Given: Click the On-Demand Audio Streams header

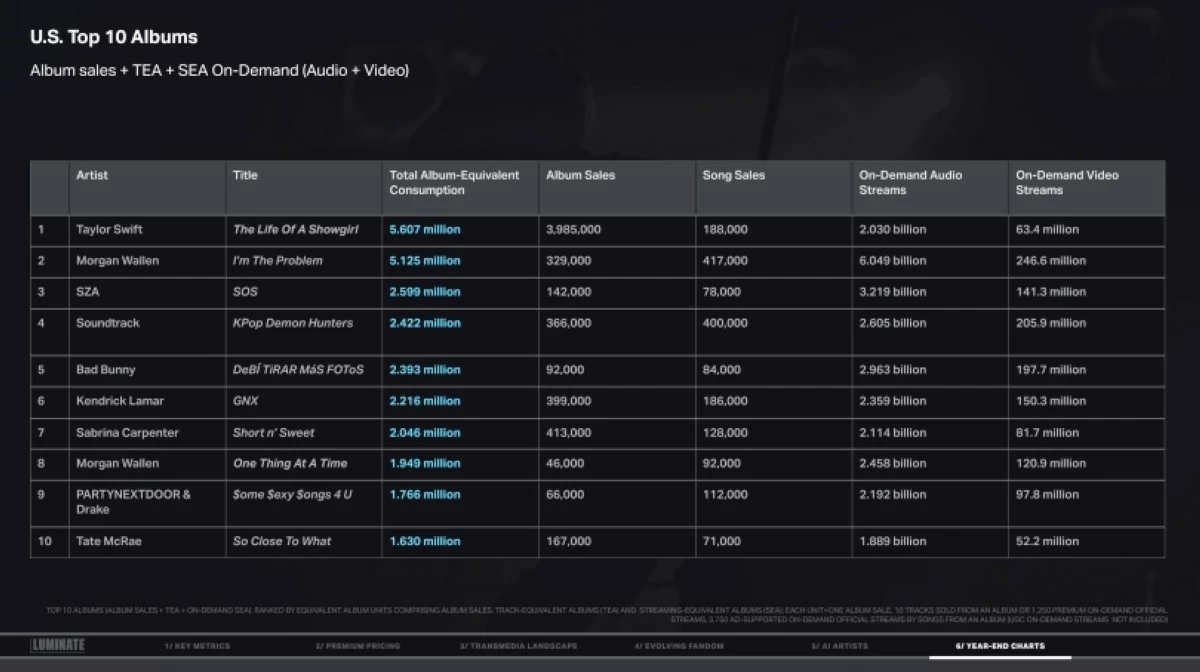Looking at the screenshot, I should pos(910,182).
